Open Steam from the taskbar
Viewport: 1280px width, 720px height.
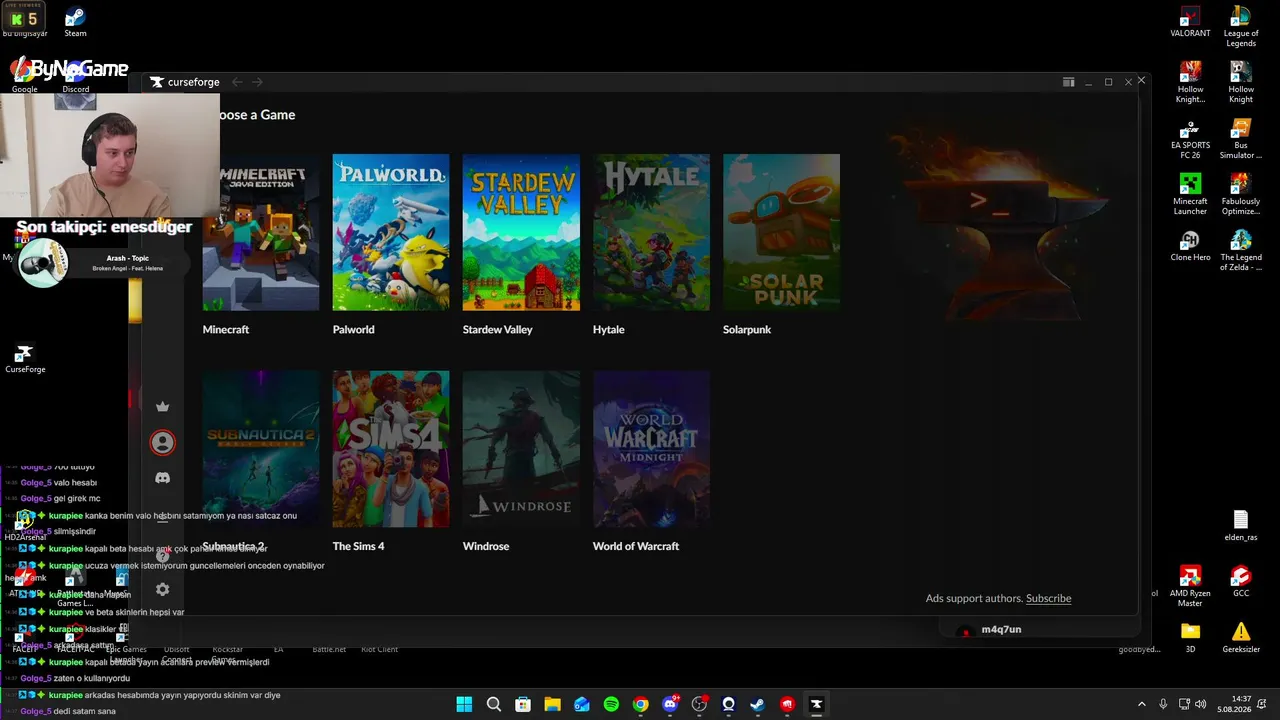pyautogui.click(x=758, y=704)
